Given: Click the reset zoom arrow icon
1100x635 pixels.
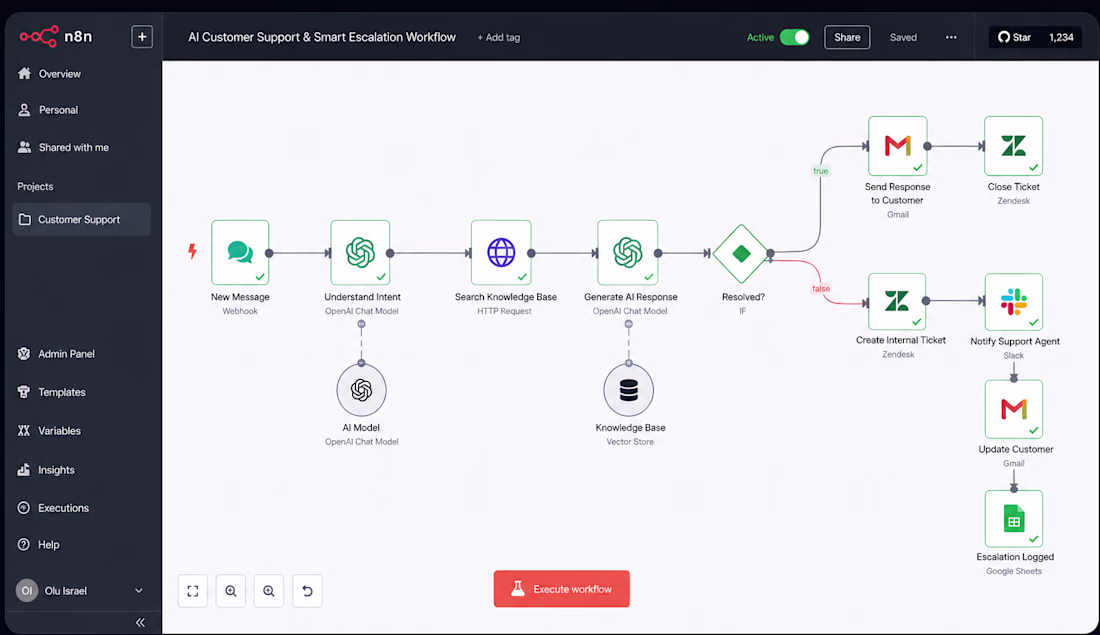Looking at the screenshot, I should click(x=307, y=591).
